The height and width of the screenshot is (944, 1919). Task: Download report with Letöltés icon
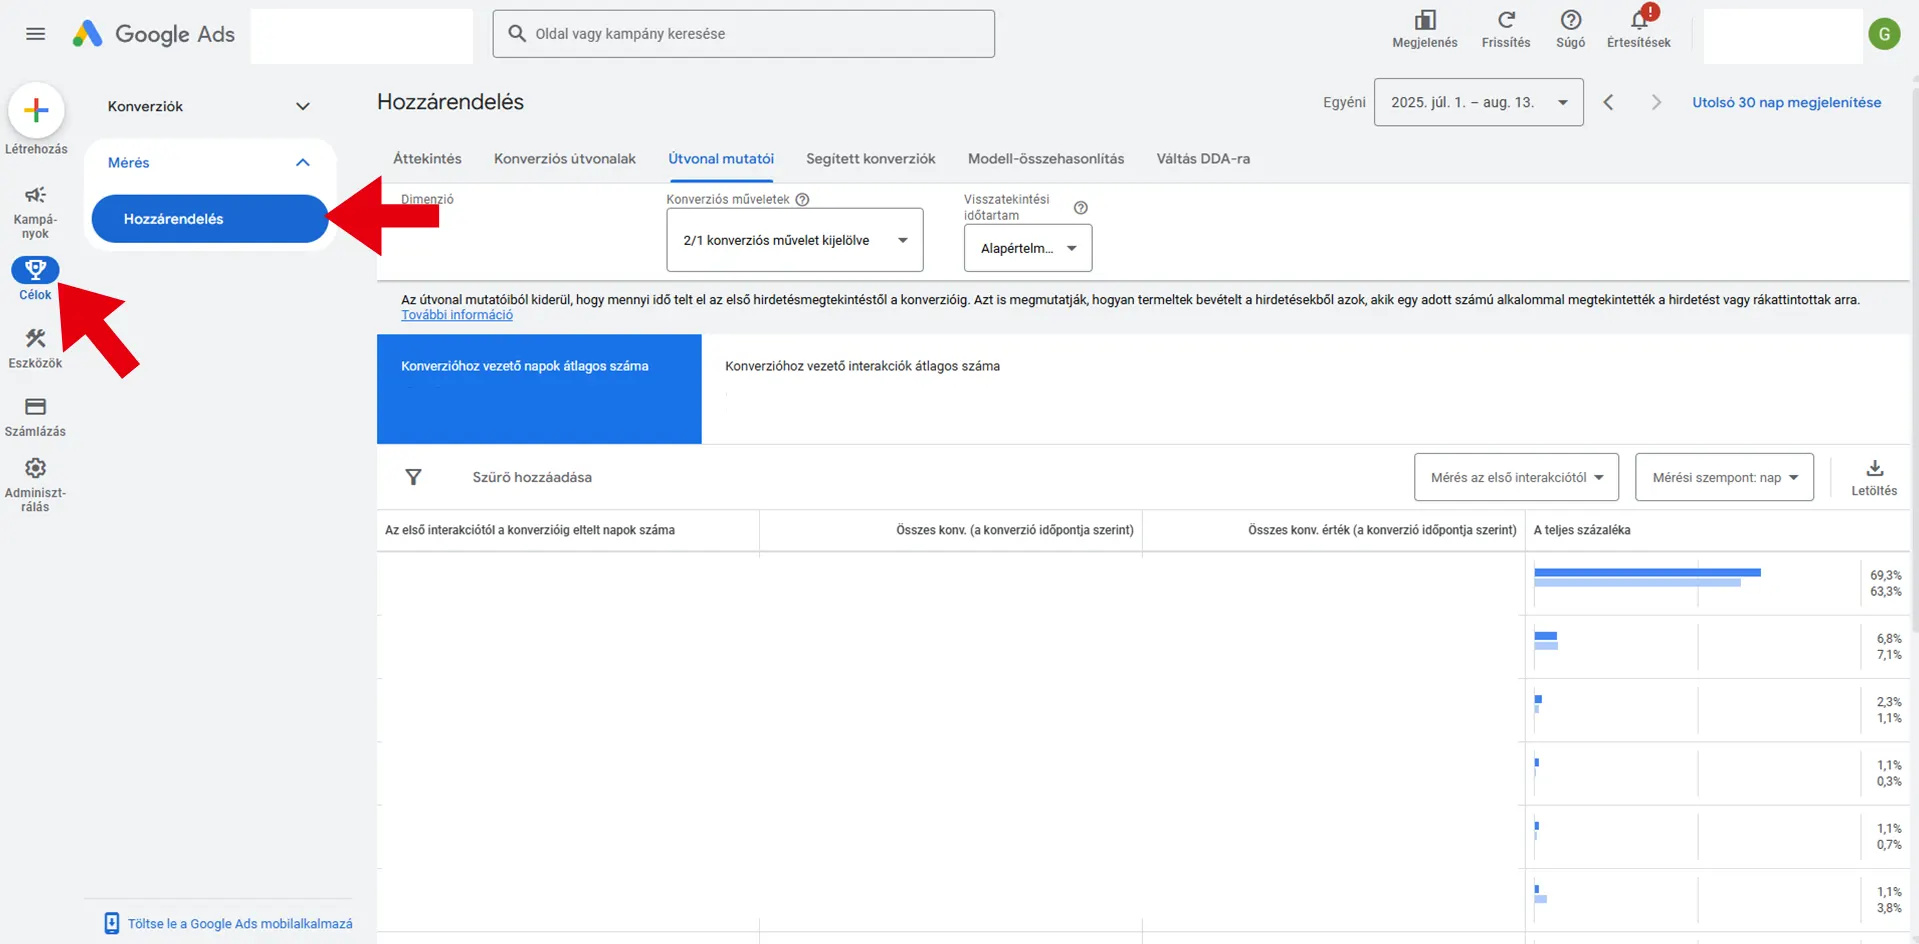pos(1874,476)
